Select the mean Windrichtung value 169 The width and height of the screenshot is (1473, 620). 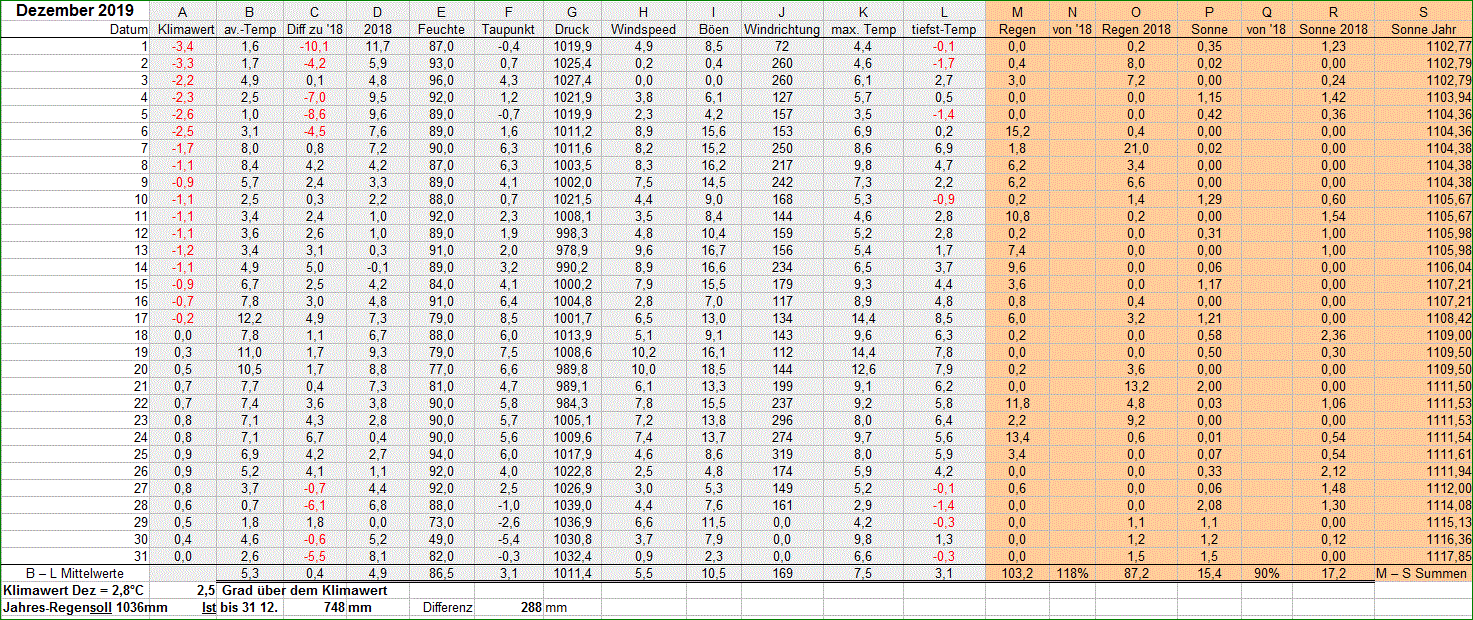click(782, 574)
